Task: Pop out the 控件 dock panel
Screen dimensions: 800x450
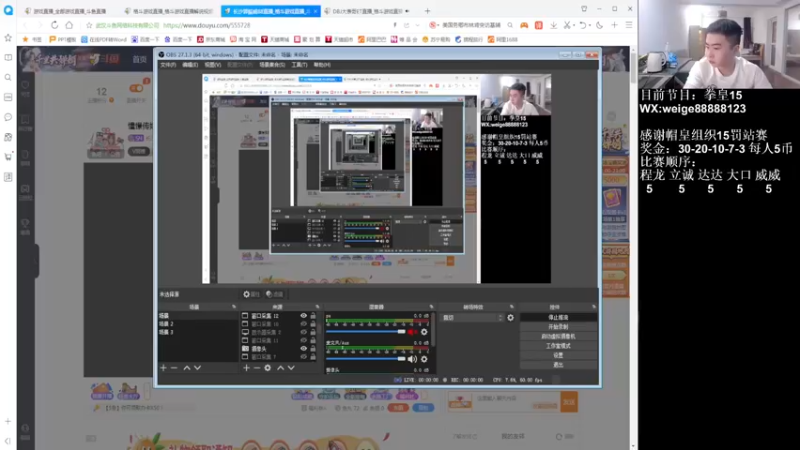Action: tap(594, 307)
